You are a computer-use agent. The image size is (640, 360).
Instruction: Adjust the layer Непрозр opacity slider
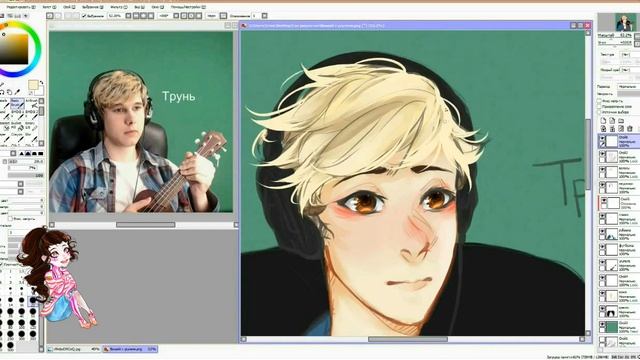tap(629, 94)
